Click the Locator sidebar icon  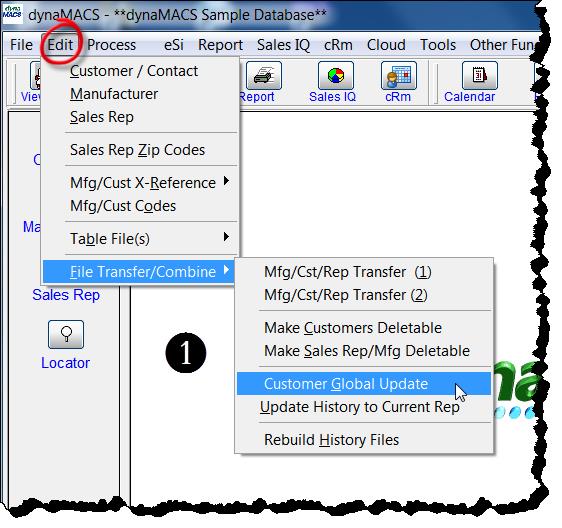coord(66,334)
